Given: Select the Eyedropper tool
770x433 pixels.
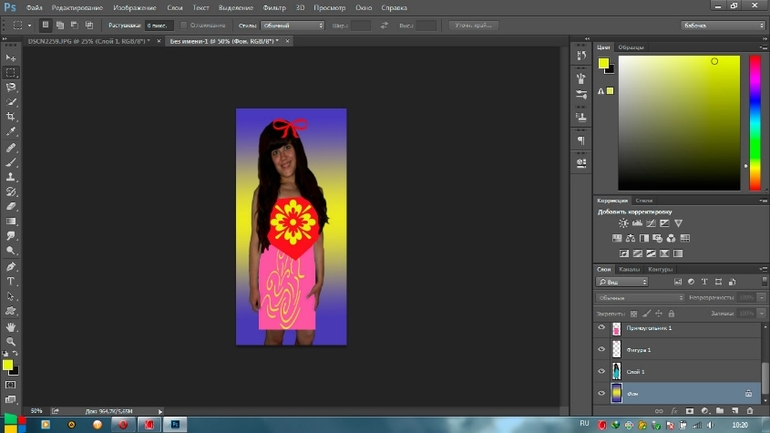Looking at the screenshot, I should (11, 132).
